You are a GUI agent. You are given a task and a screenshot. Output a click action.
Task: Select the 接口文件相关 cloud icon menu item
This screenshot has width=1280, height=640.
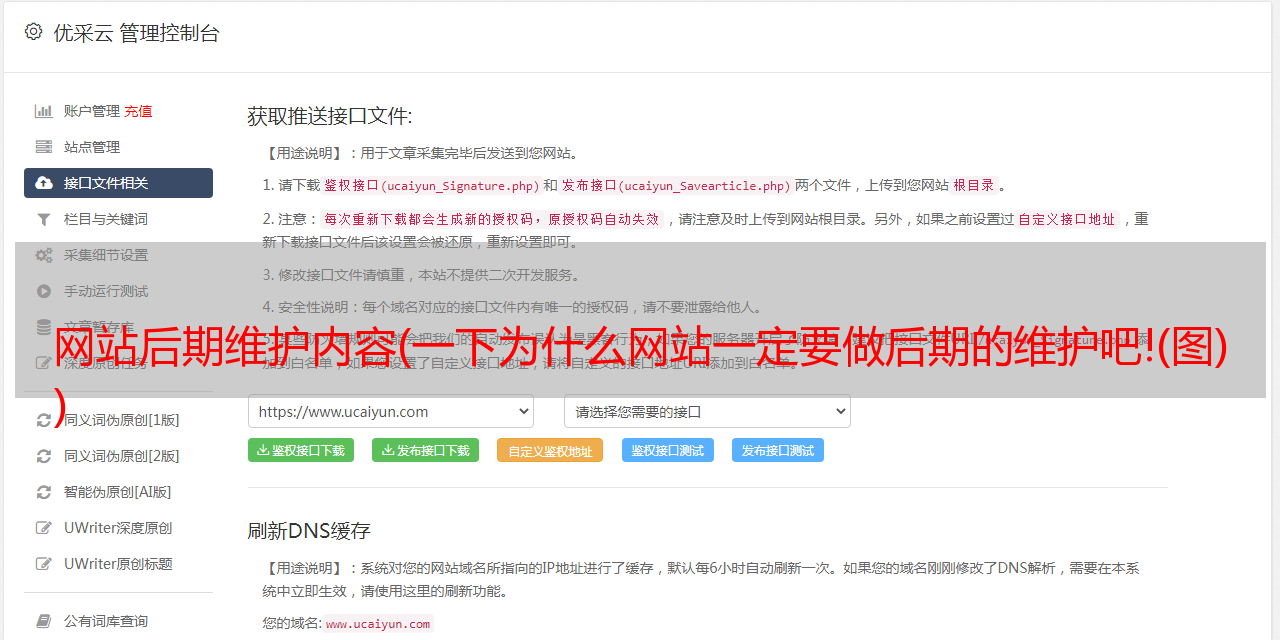click(118, 183)
